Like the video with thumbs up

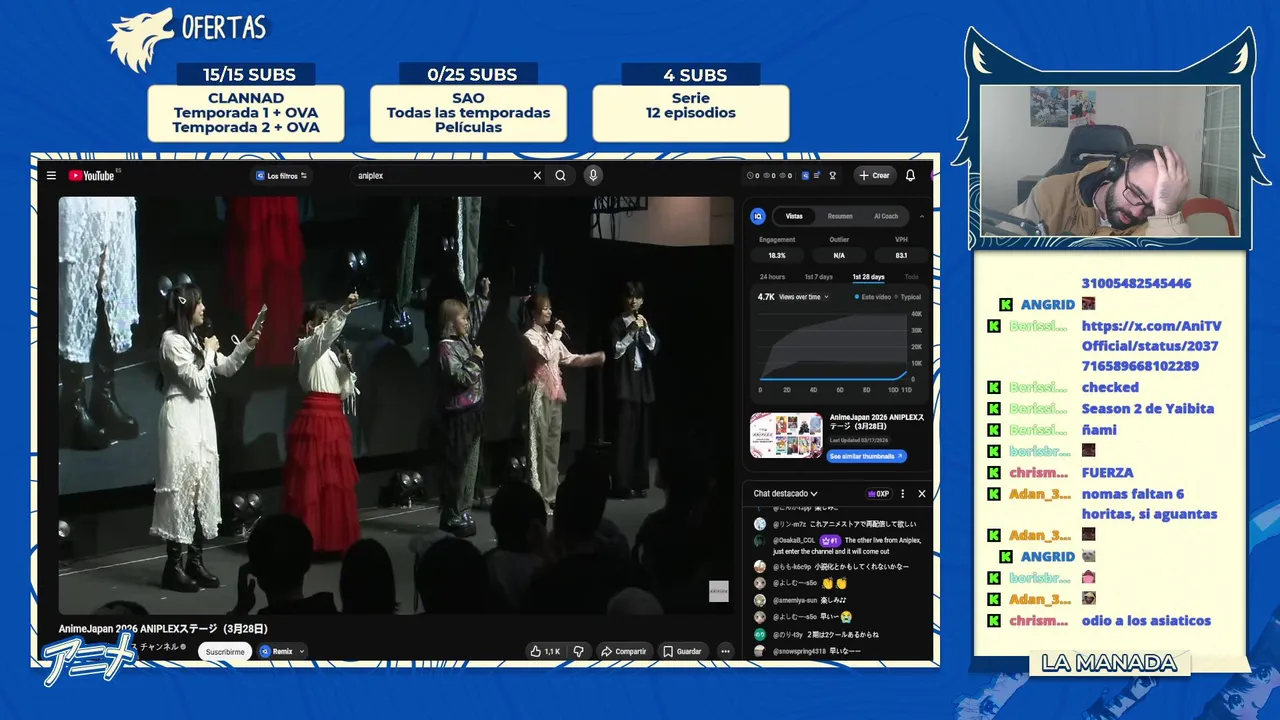[x=545, y=651]
